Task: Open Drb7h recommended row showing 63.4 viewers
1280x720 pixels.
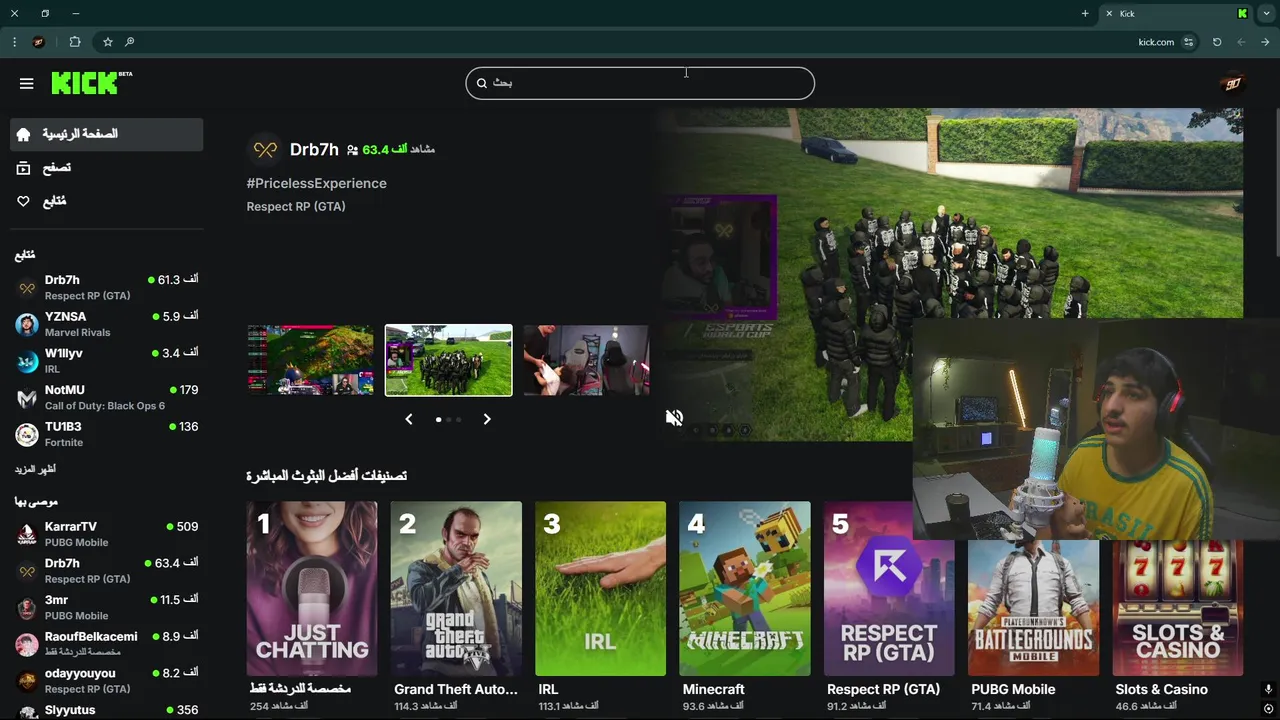Action: (106, 571)
